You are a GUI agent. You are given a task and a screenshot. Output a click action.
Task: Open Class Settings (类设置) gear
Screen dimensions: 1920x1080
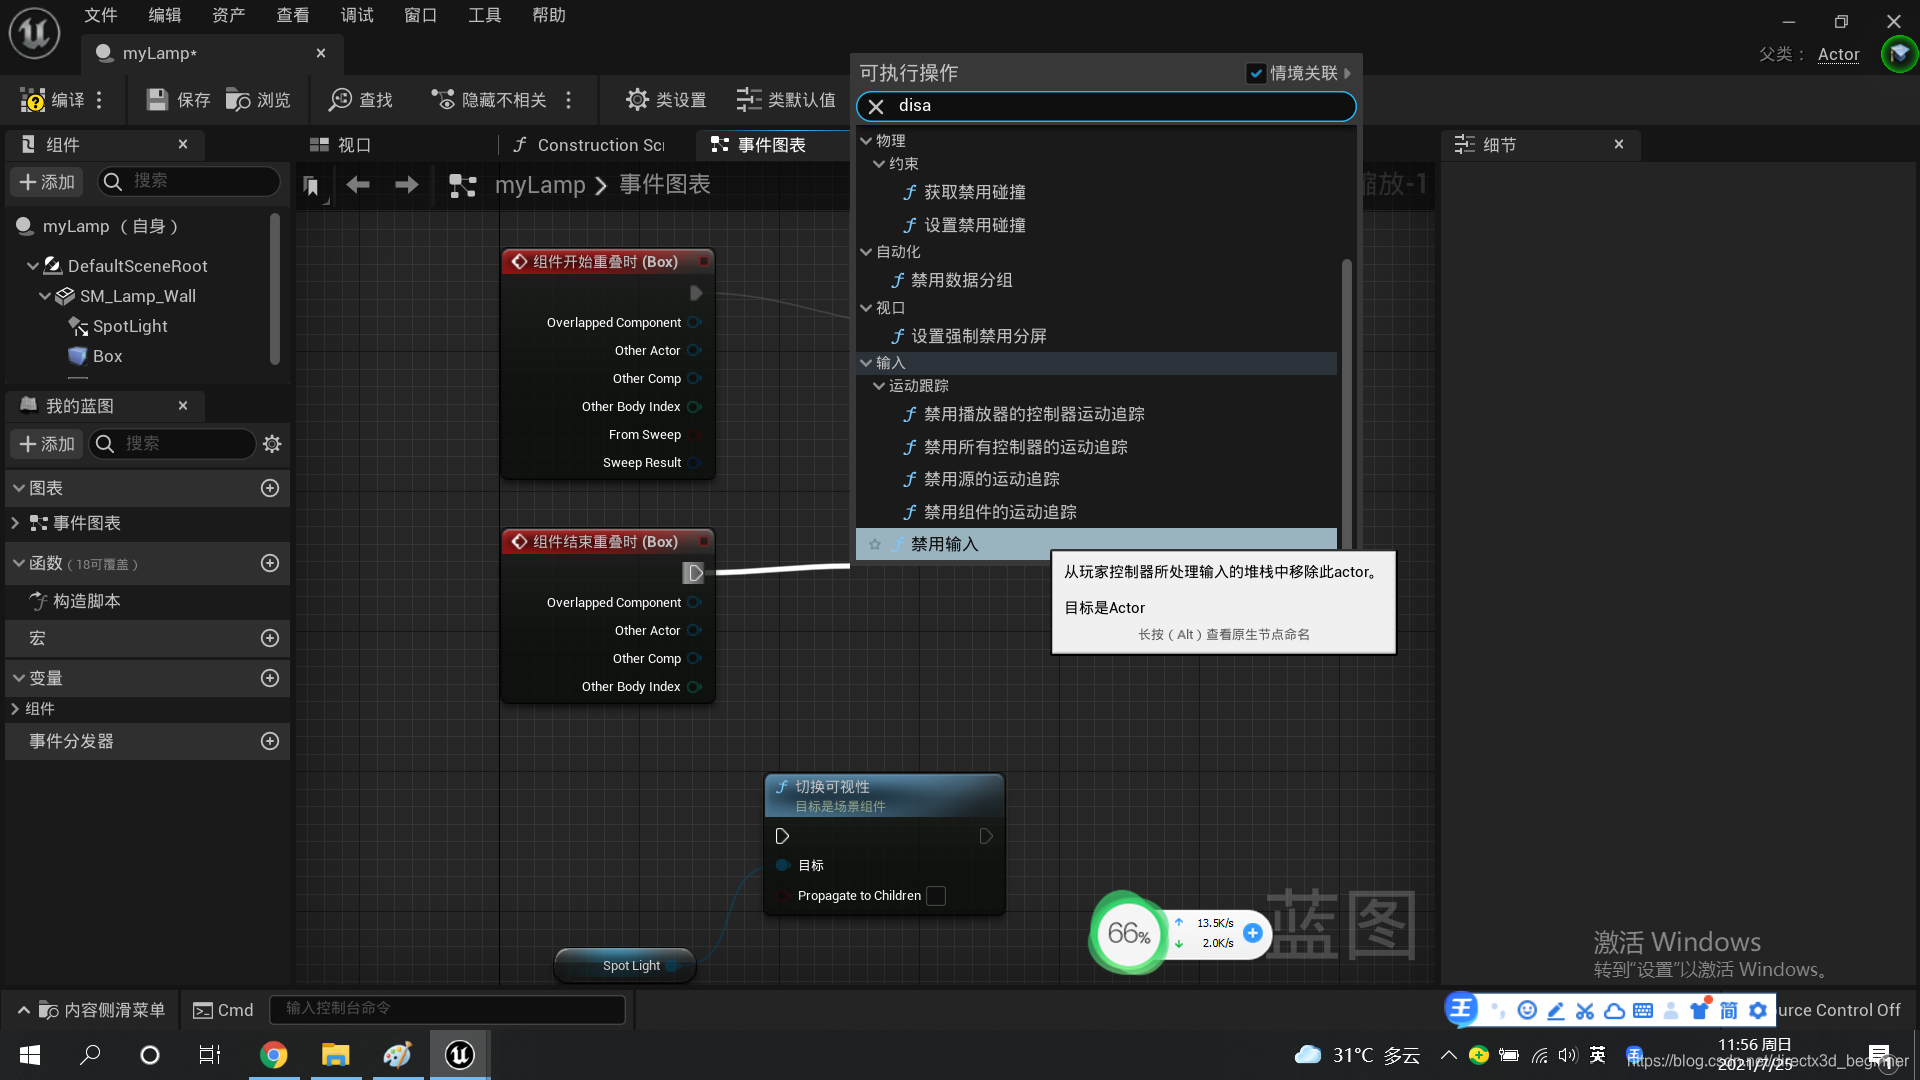(637, 100)
